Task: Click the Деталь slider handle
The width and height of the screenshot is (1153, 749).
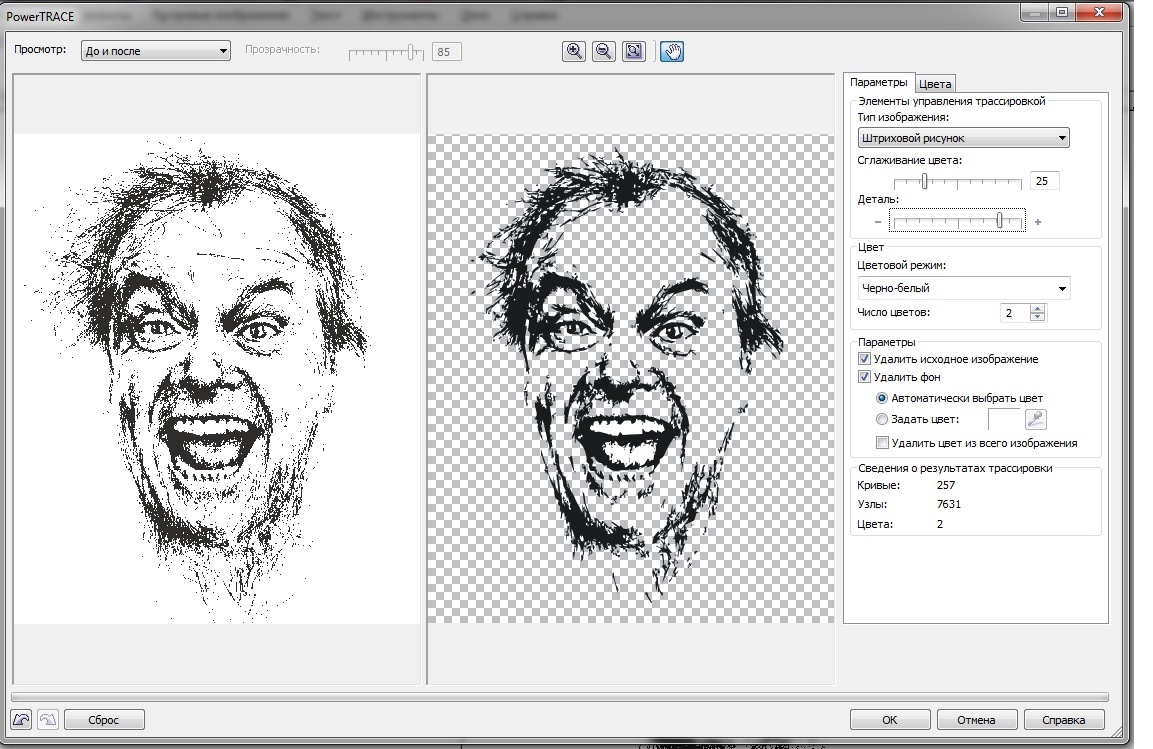Action: [999, 220]
